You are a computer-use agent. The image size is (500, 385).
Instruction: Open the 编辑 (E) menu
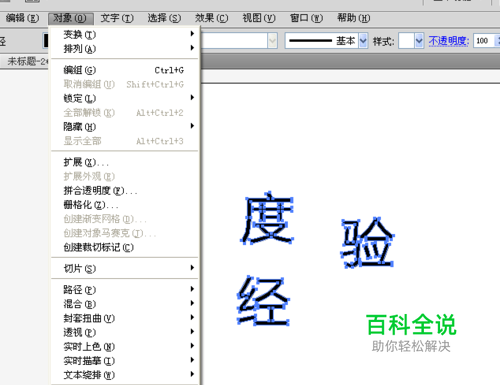[22, 18]
